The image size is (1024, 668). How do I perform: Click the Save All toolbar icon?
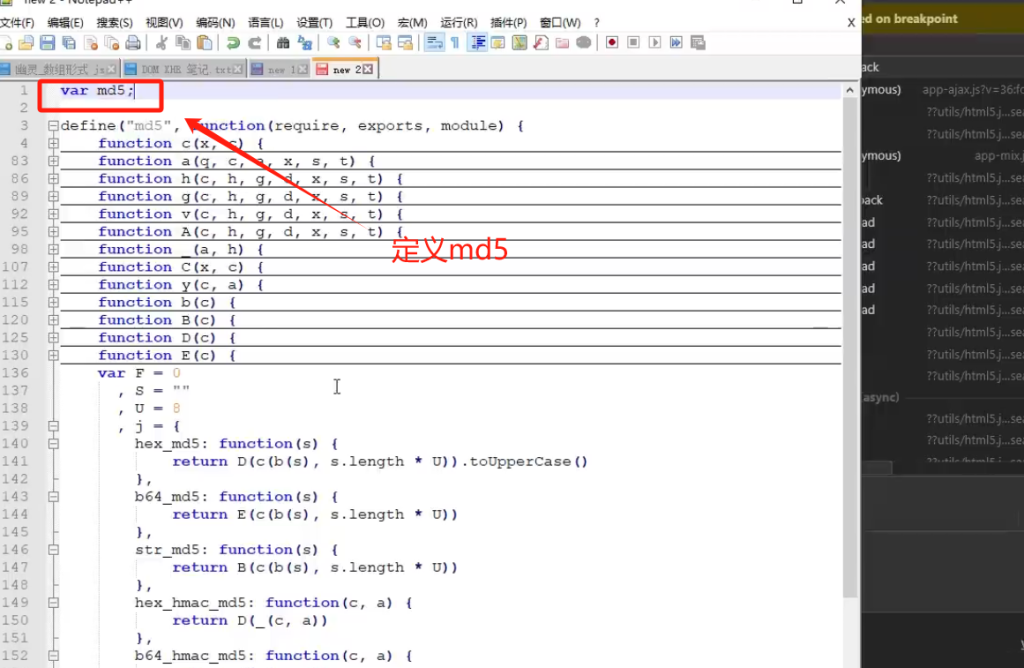(x=69, y=43)
